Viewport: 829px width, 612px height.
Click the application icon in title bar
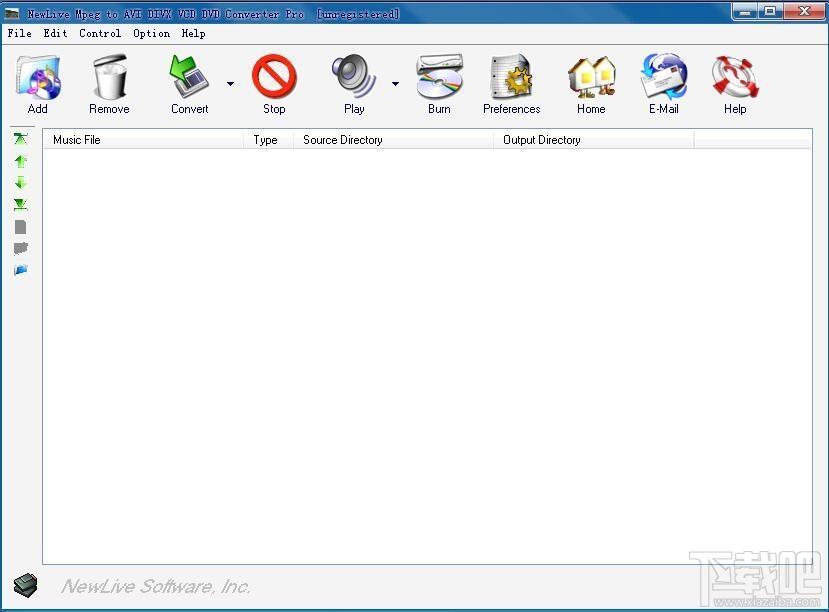[12, 14]
